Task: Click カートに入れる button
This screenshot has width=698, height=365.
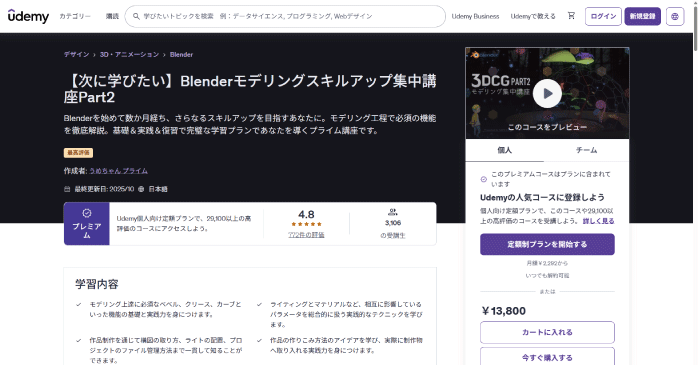Action: point(547,332)
